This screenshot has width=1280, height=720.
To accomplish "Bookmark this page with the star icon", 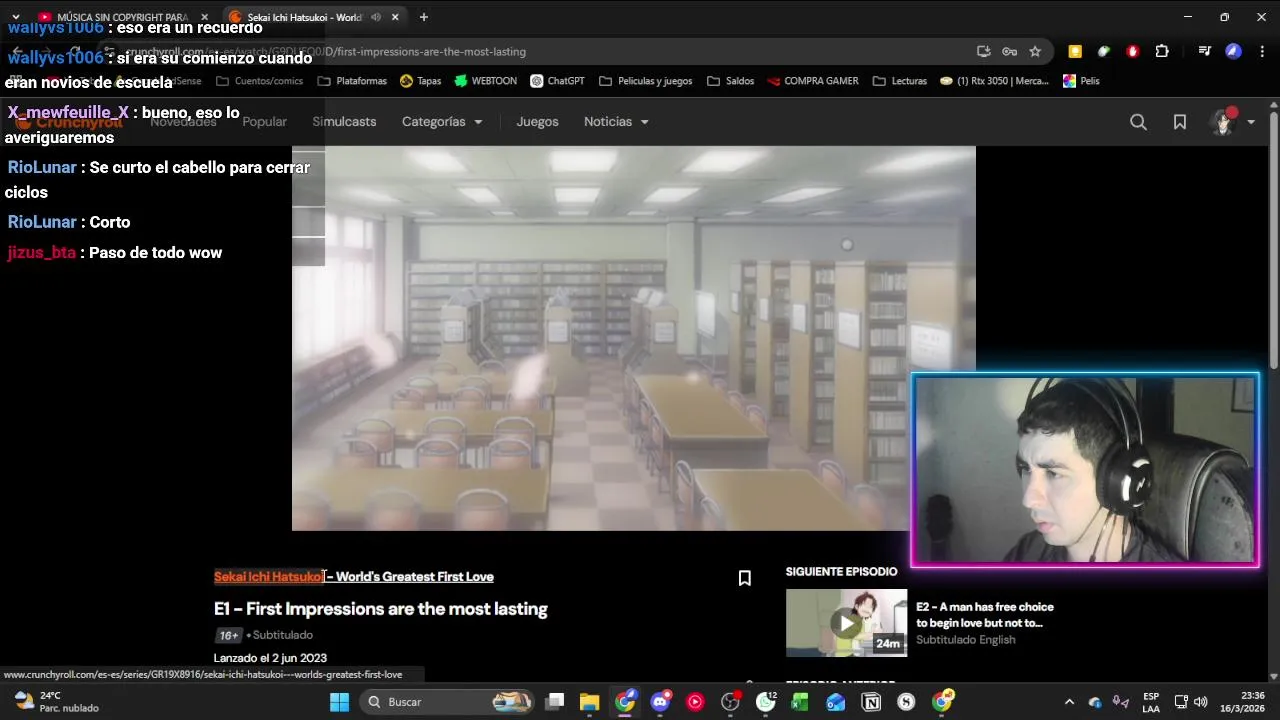I will pos(1035,52).
